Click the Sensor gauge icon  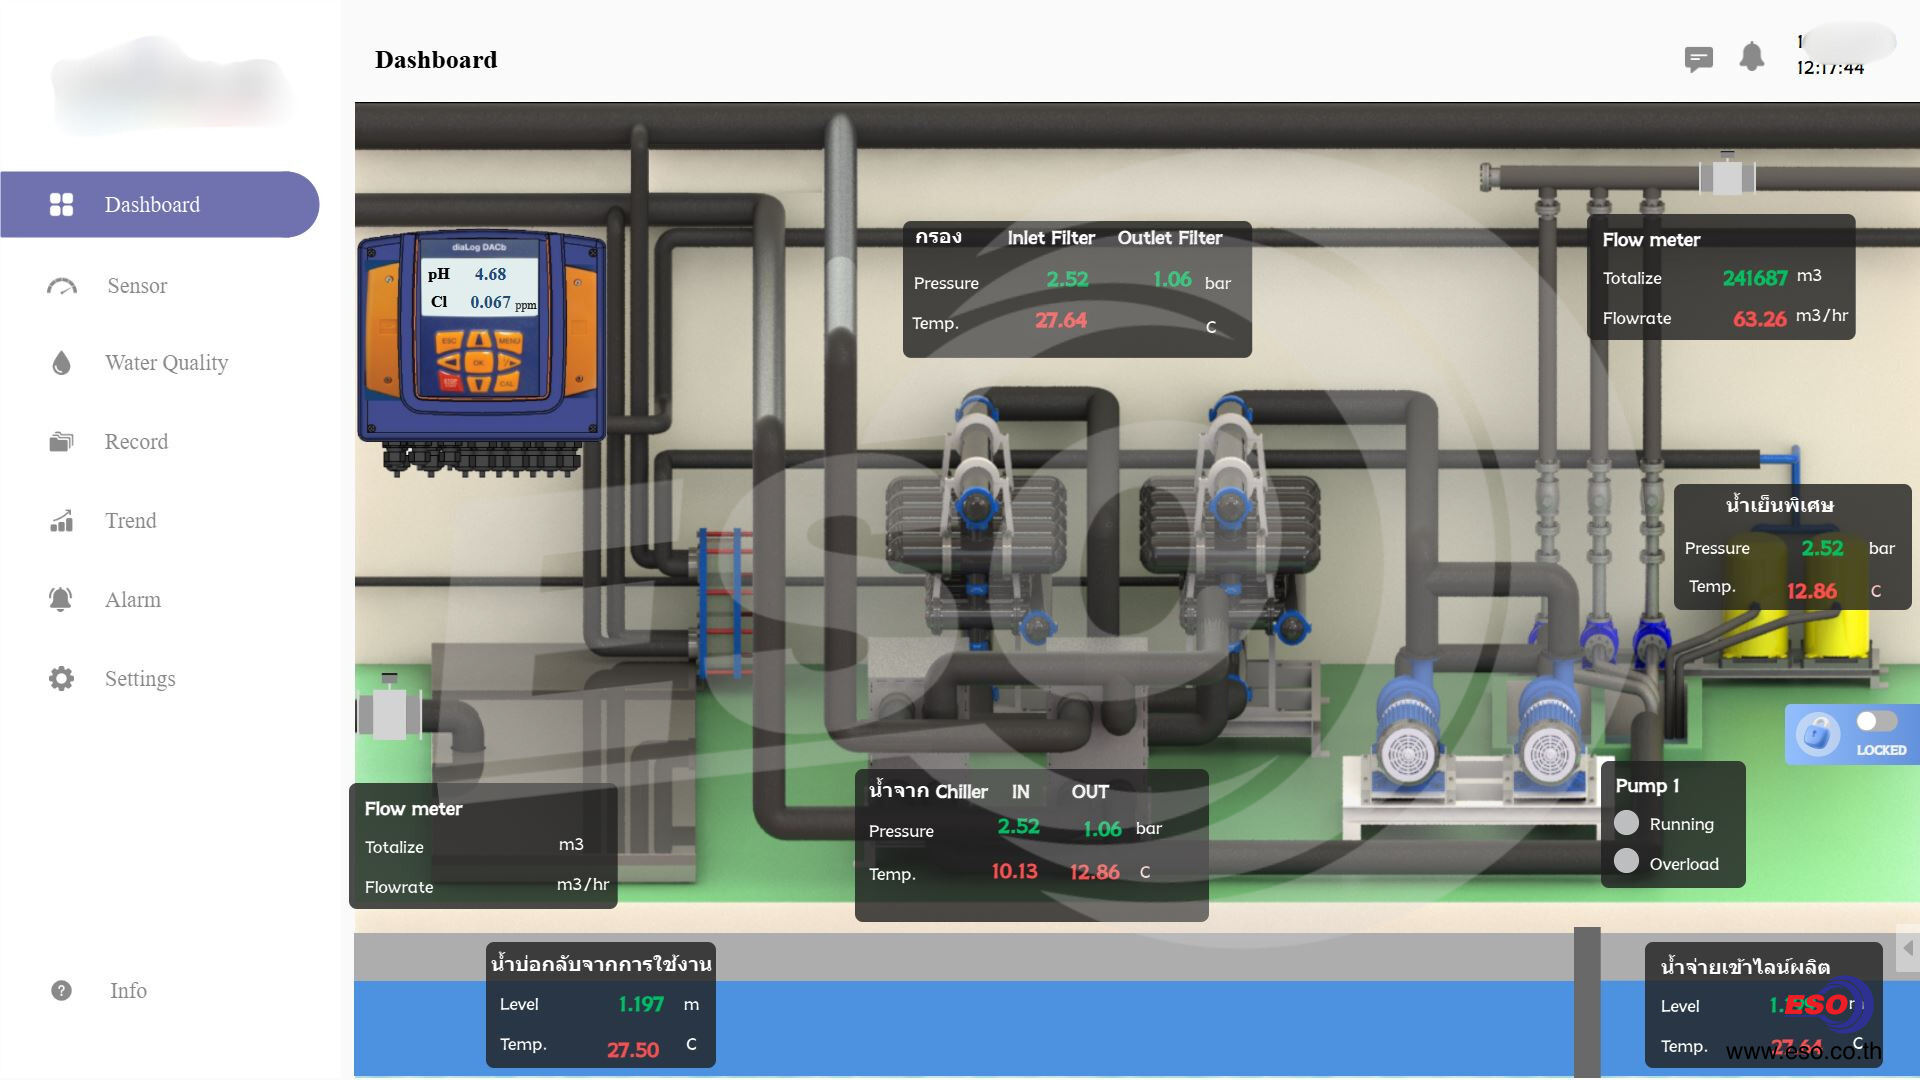62,287
